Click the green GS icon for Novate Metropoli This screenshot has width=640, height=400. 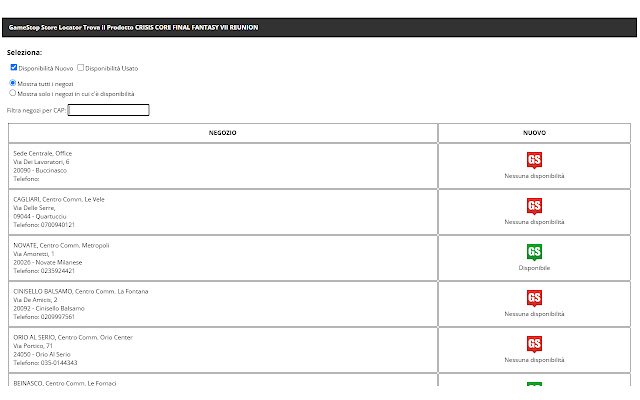[x=534, y=252]
